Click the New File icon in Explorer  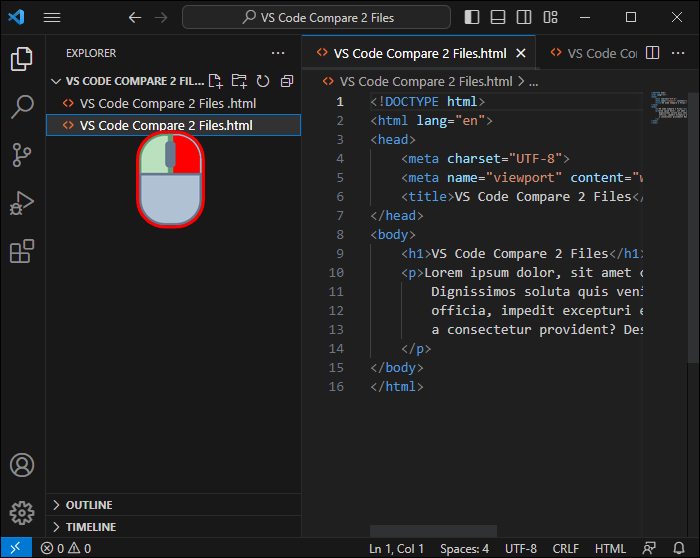tap(216, 81)
